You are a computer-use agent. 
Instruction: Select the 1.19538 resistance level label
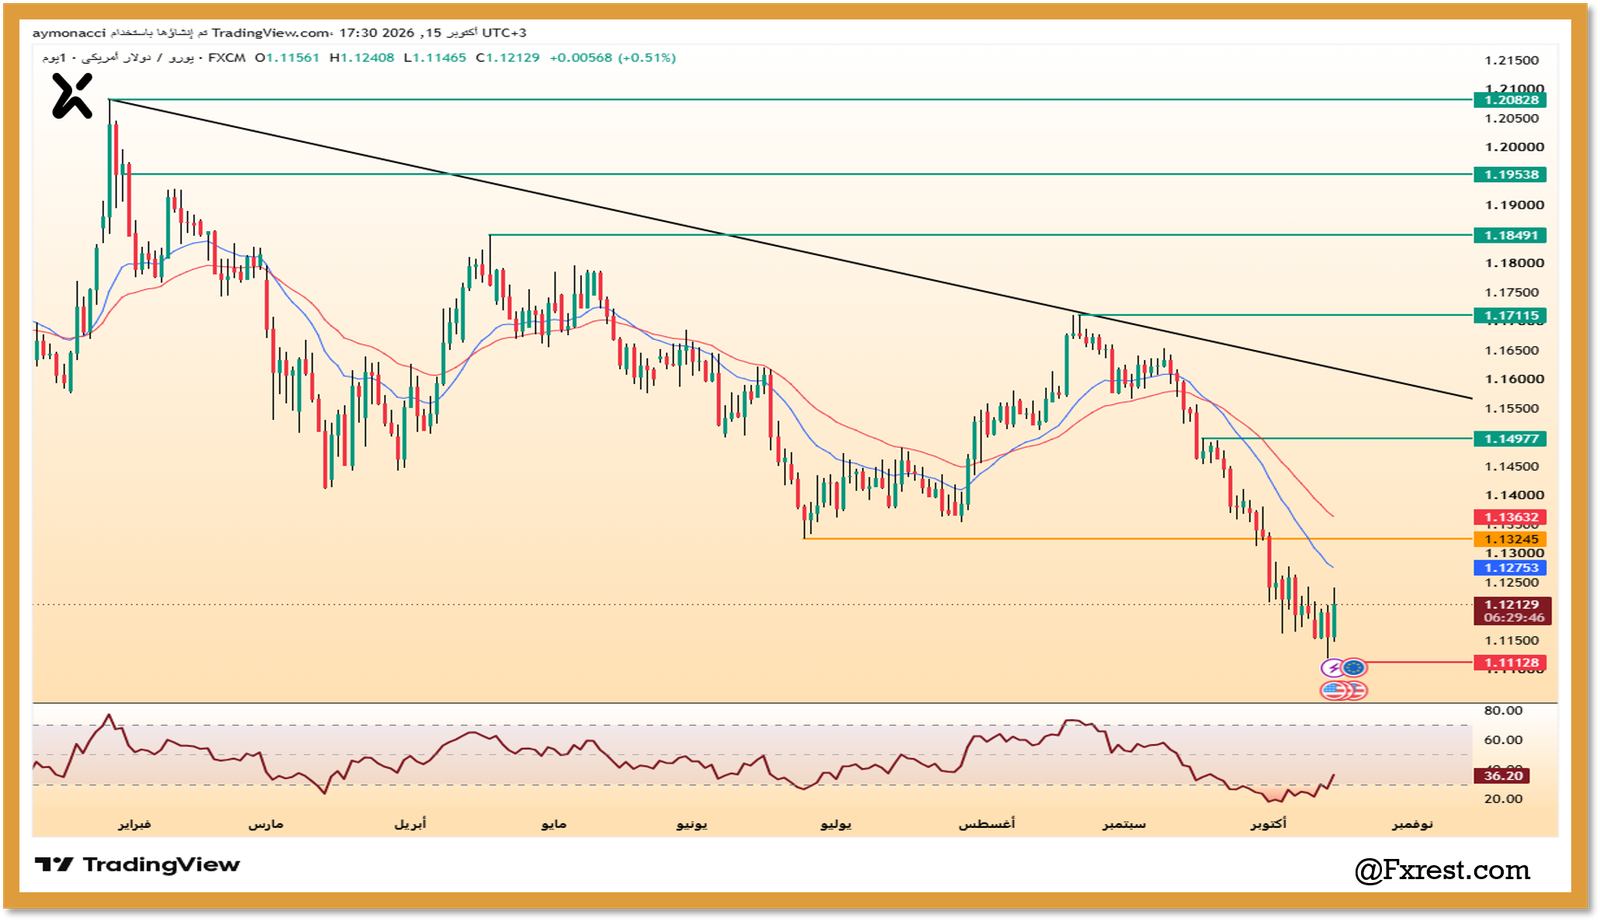pos(1510,175)
